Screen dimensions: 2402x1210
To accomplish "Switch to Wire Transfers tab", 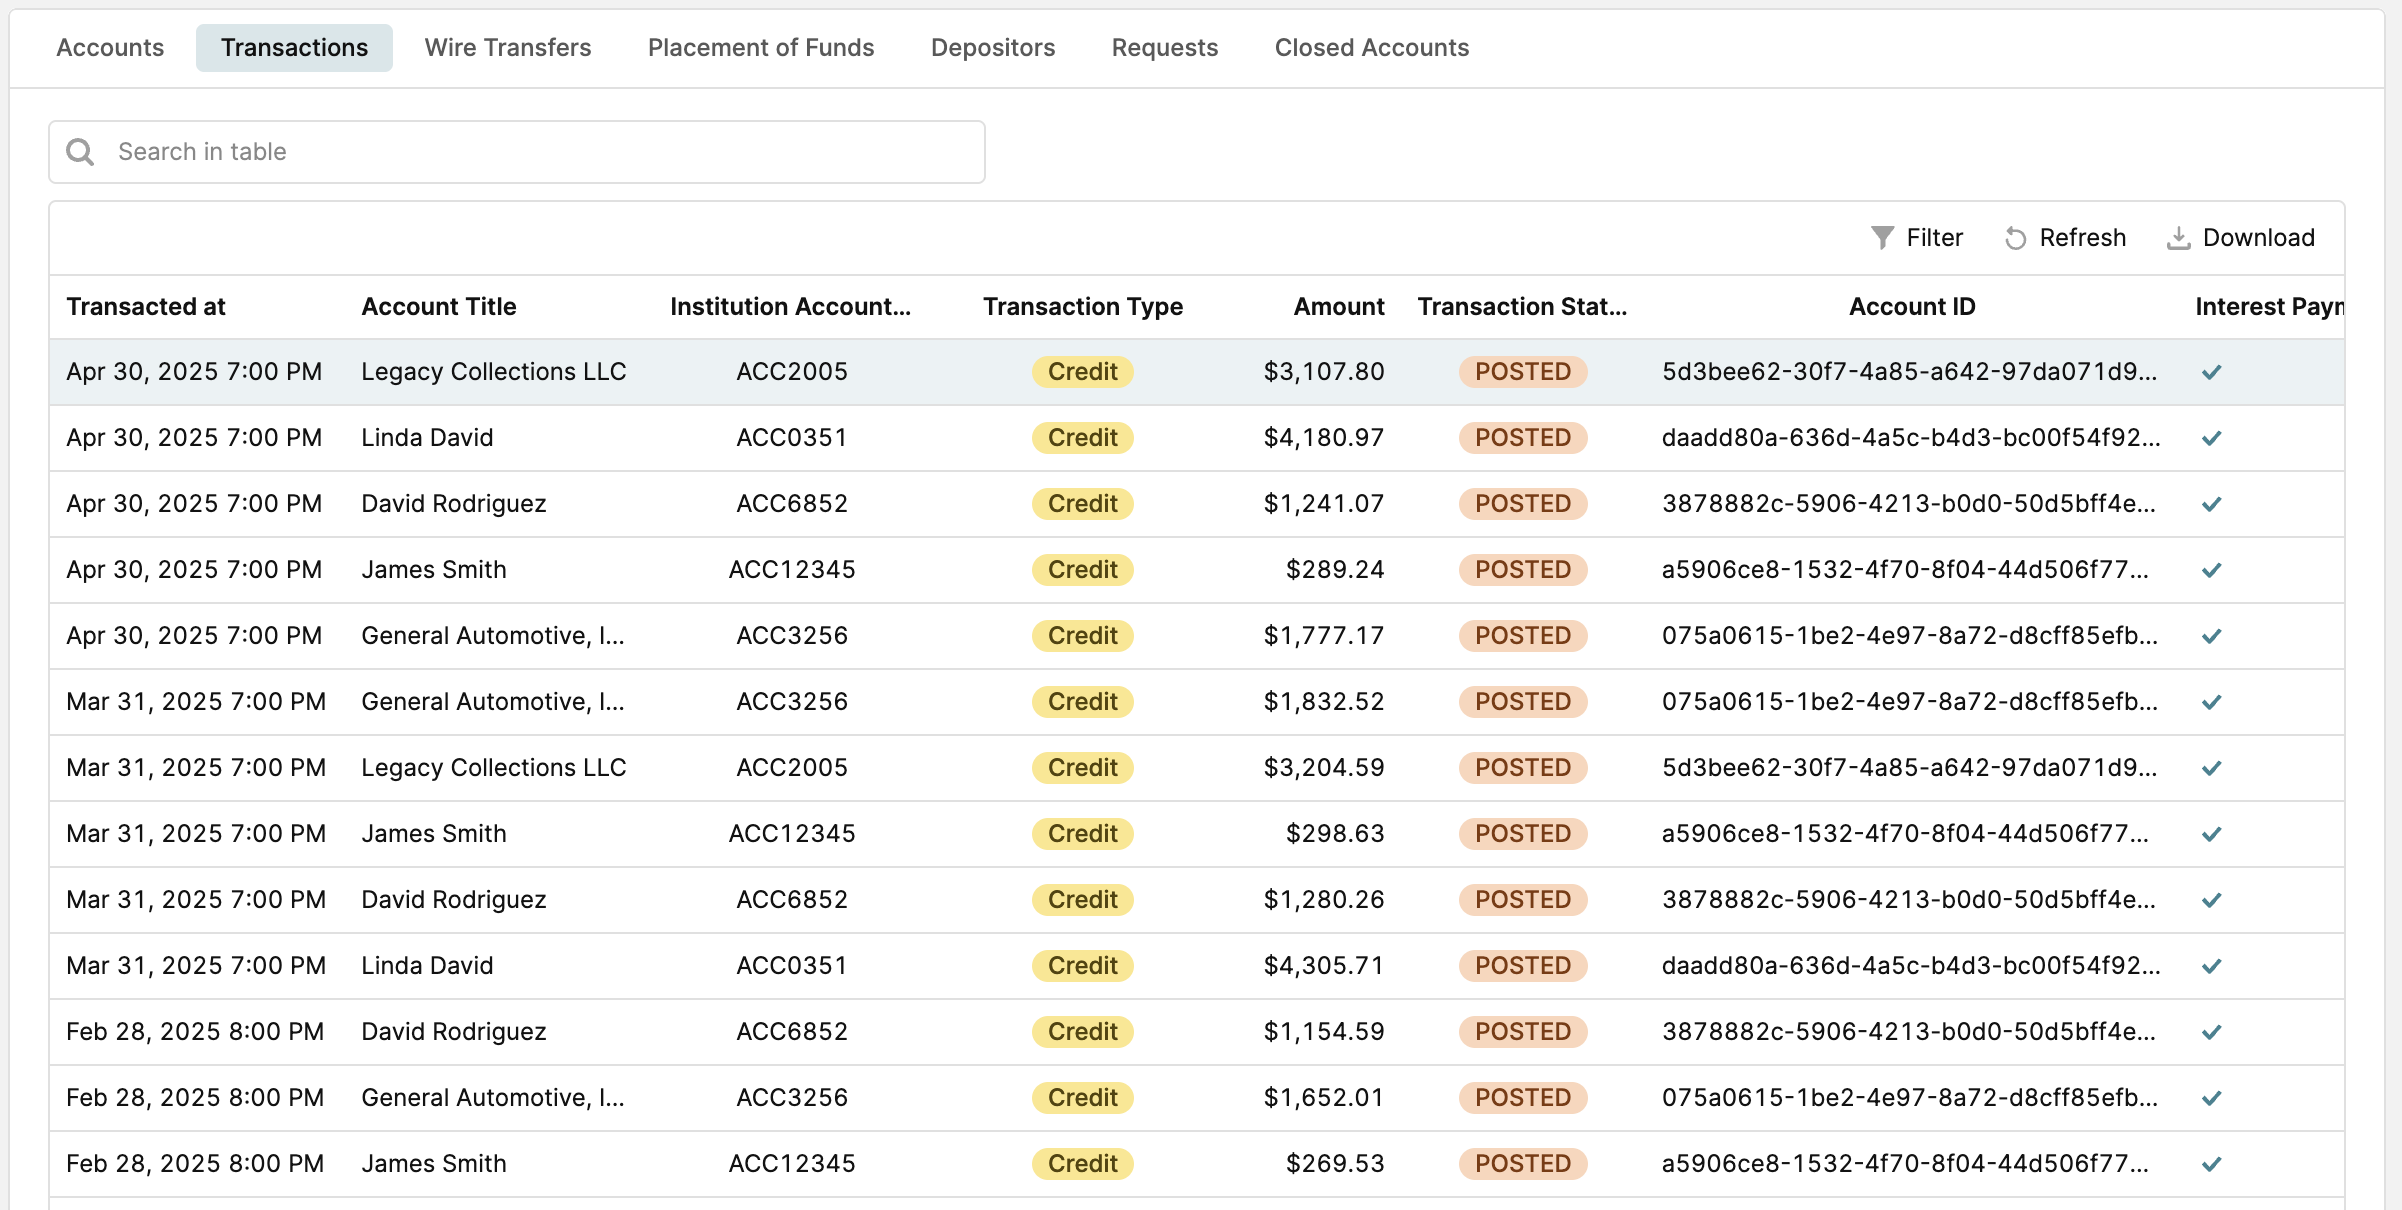I will [508, 48].
